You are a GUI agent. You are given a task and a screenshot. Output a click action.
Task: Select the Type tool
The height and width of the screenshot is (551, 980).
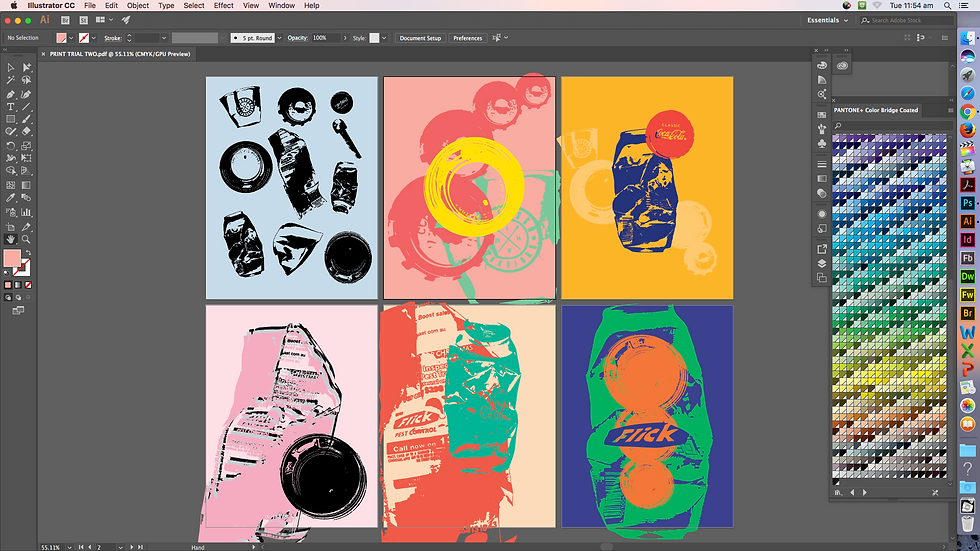coord(11,107)
